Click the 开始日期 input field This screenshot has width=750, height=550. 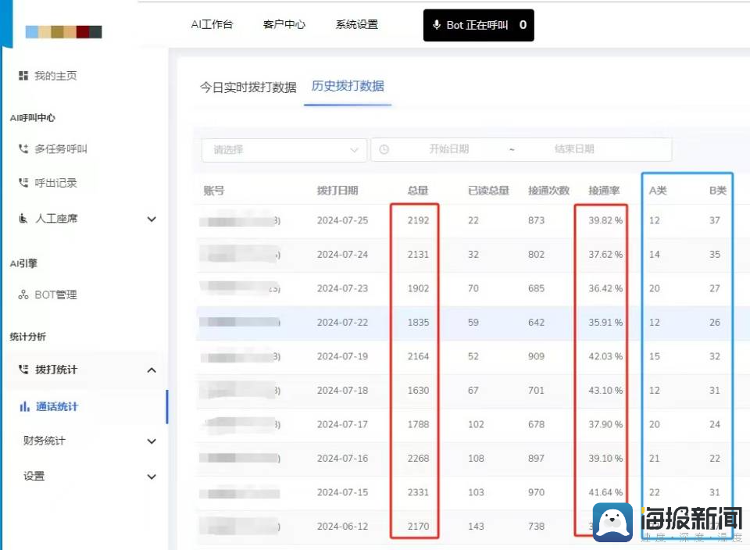tap(449, 149)
